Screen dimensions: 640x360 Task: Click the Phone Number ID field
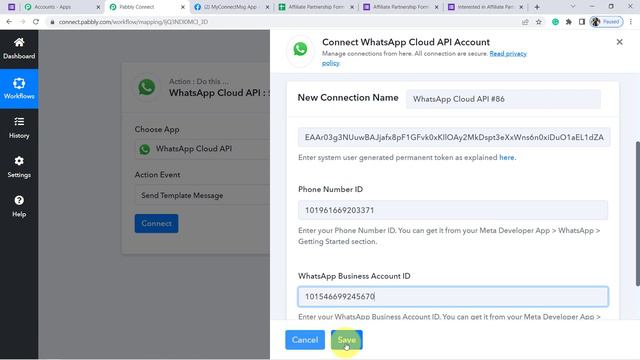click(453, 210)
